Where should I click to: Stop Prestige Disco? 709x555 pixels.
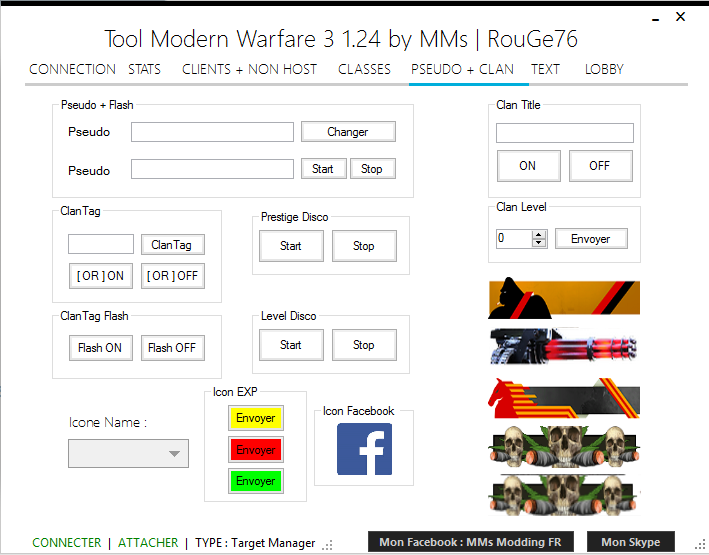click(364, 246)
